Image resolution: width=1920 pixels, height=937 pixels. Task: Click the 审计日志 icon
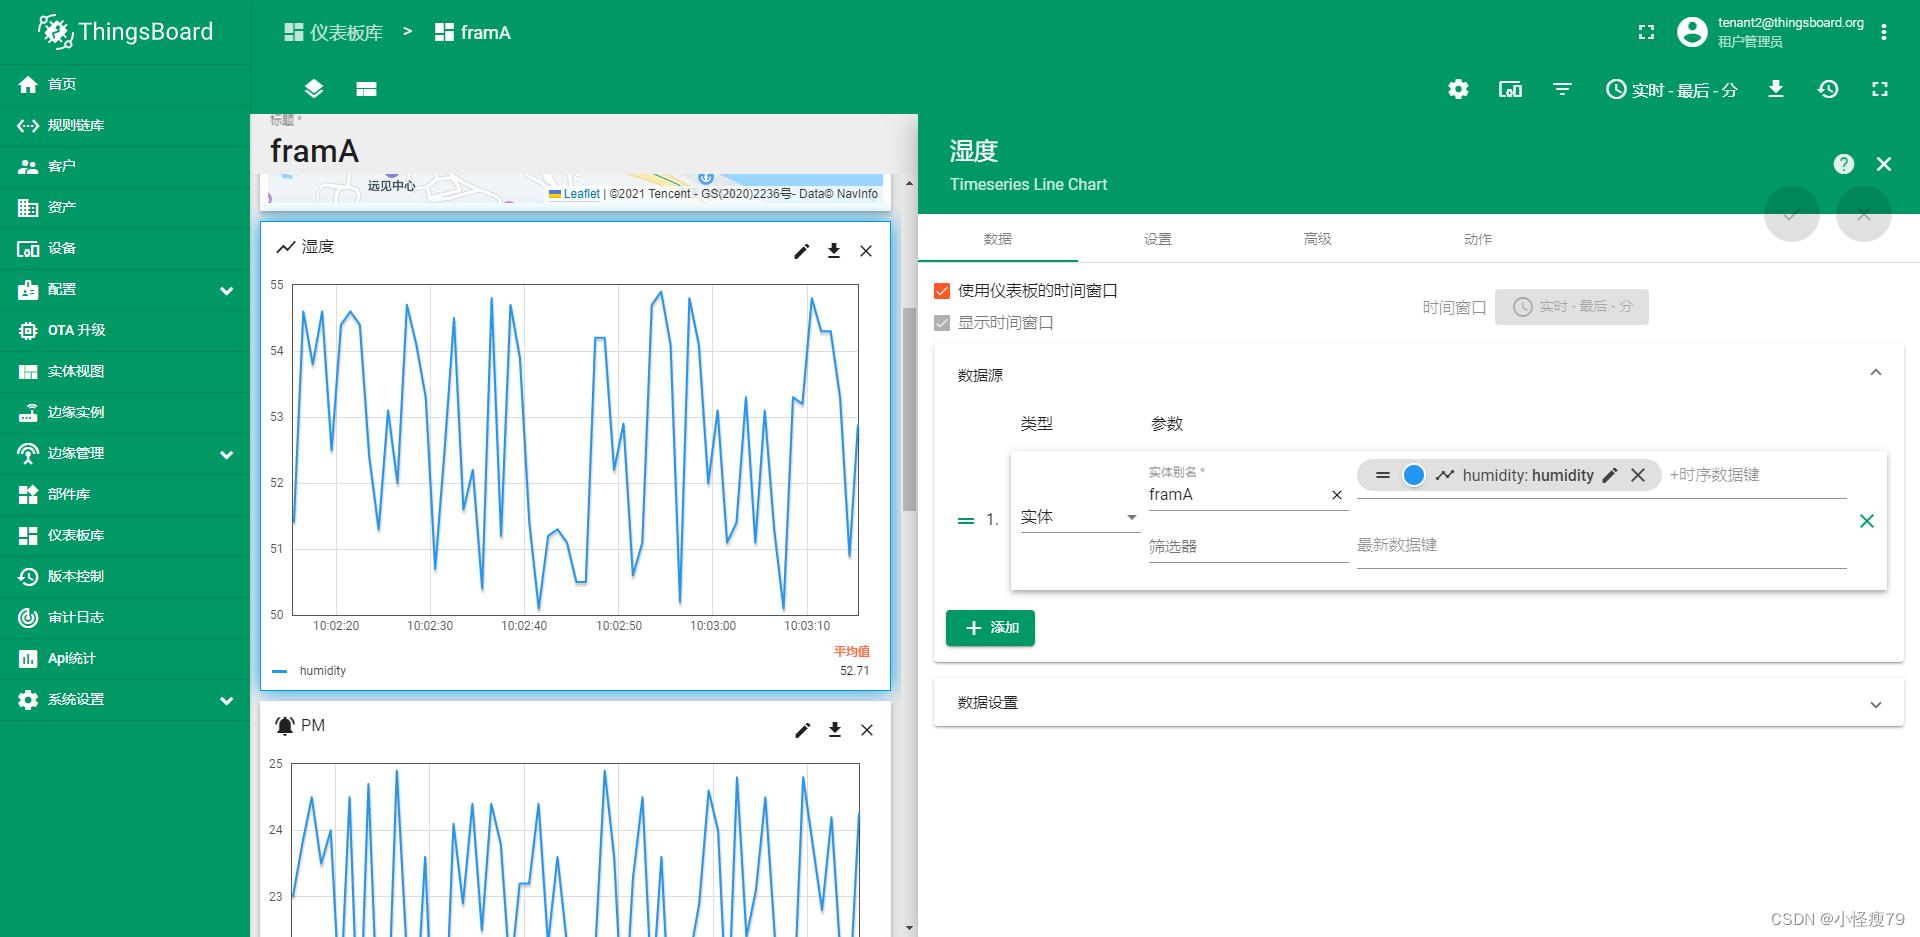pyautogui.click(x=28, y=617)
